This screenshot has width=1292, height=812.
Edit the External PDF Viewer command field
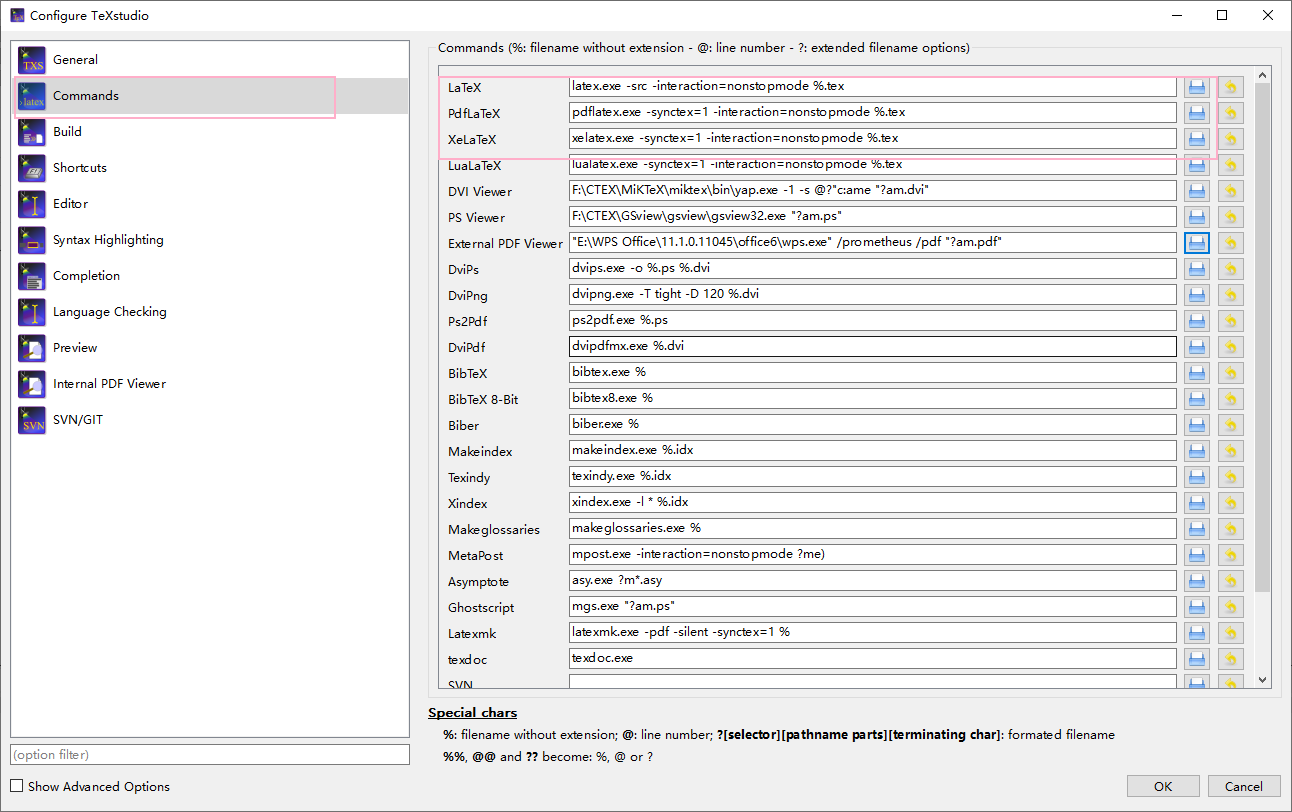tap(873, 243)
